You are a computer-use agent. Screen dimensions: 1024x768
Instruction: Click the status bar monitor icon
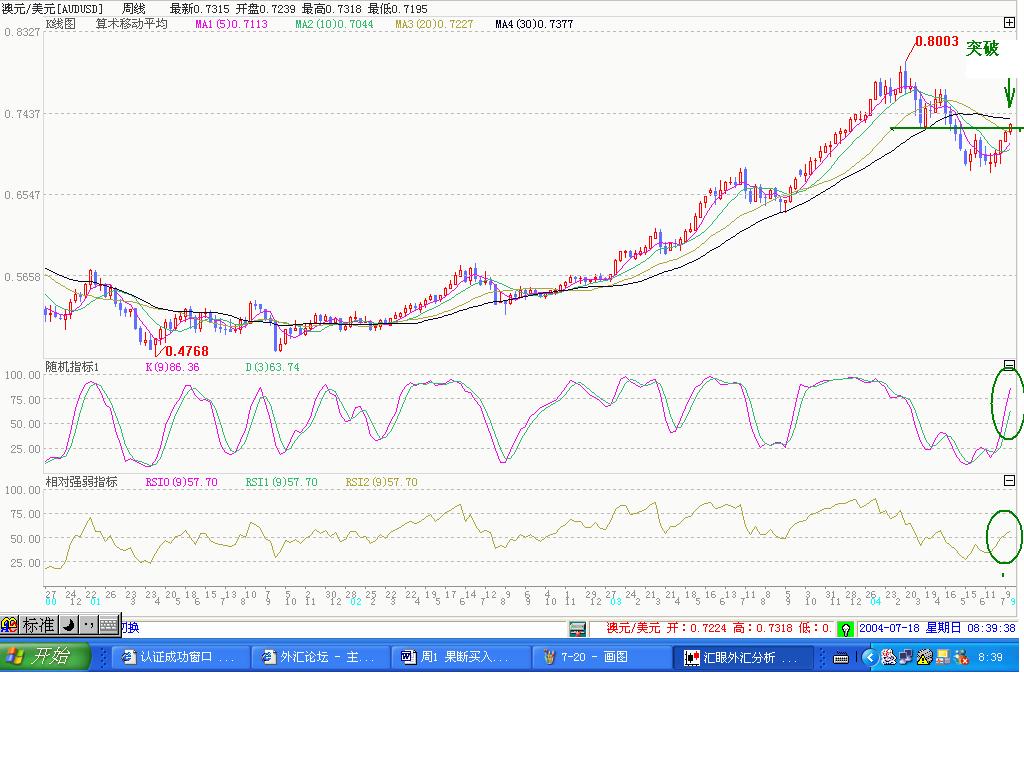point(577,629)
